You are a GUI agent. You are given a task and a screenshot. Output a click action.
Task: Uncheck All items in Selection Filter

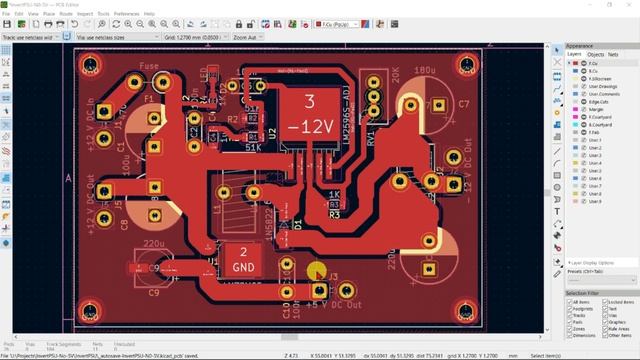tap(570, 302)
